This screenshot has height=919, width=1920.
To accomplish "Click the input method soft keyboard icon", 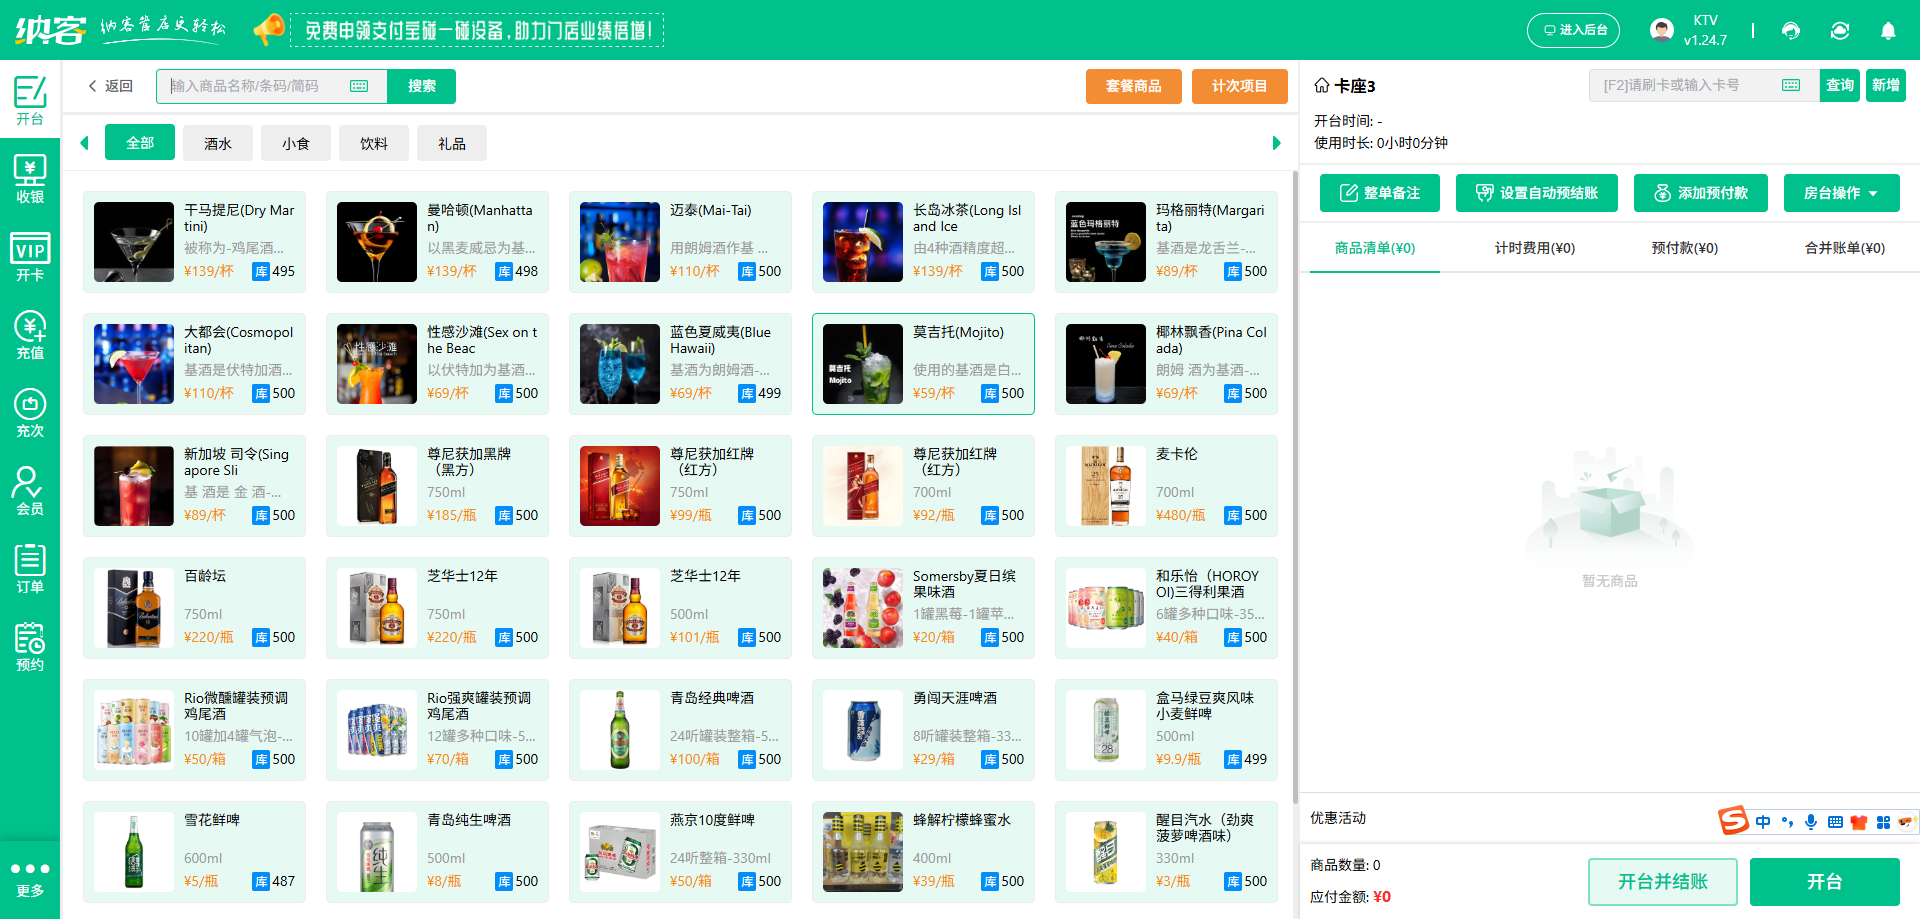I will coord(1835,822).
